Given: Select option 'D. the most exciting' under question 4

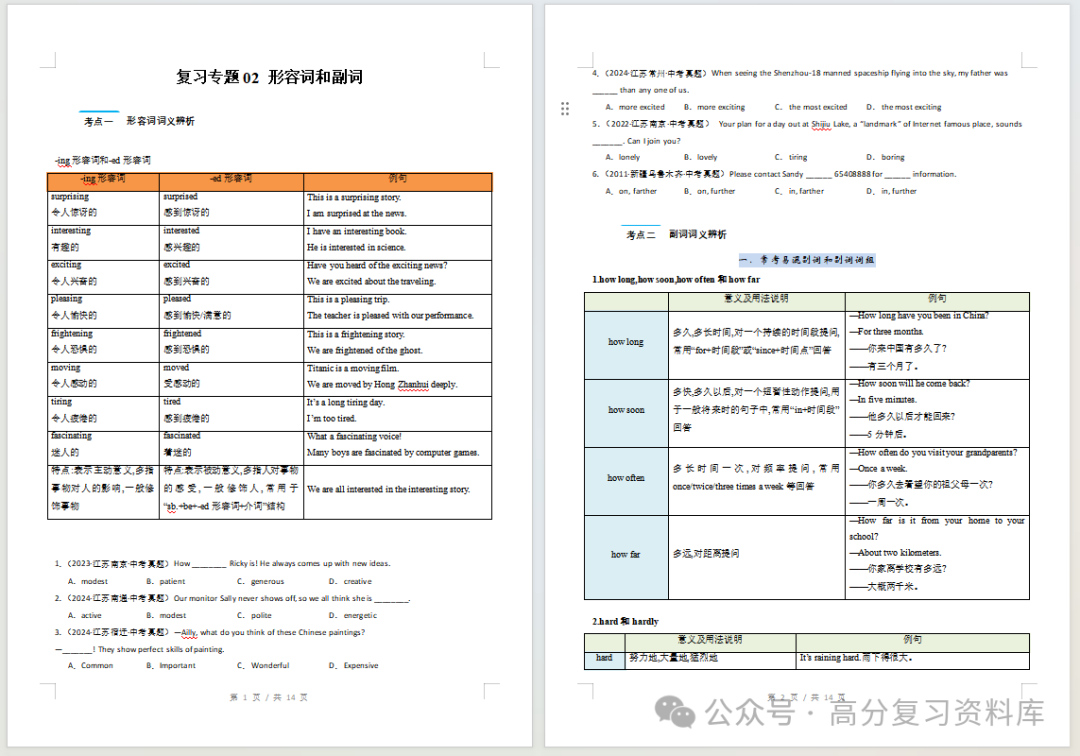Looking at the screenshot, I should 904,107.
